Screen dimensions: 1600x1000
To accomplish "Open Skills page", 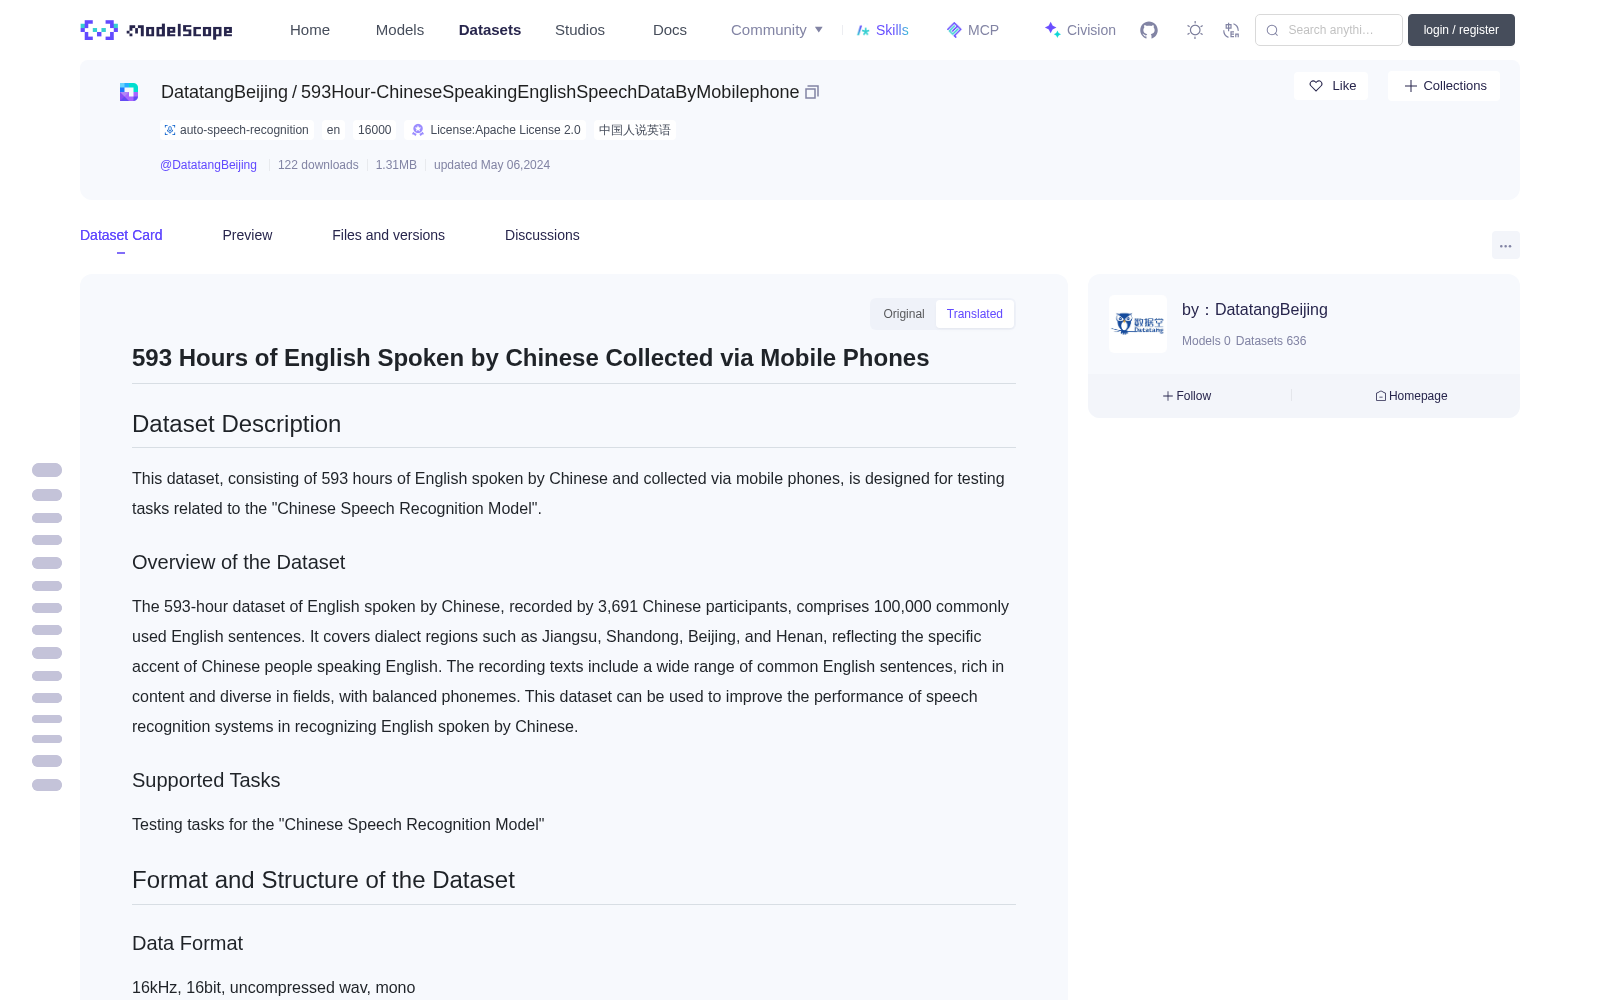I will (882, 30).
